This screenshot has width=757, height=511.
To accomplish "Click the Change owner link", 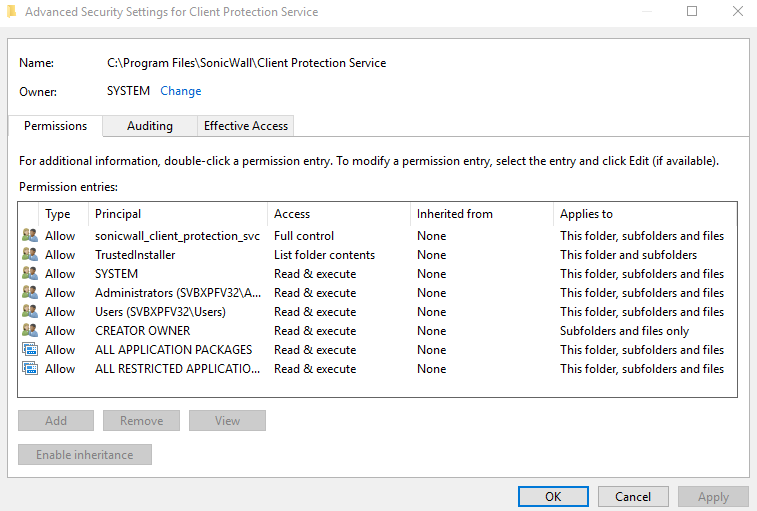I will coord(181,91).
